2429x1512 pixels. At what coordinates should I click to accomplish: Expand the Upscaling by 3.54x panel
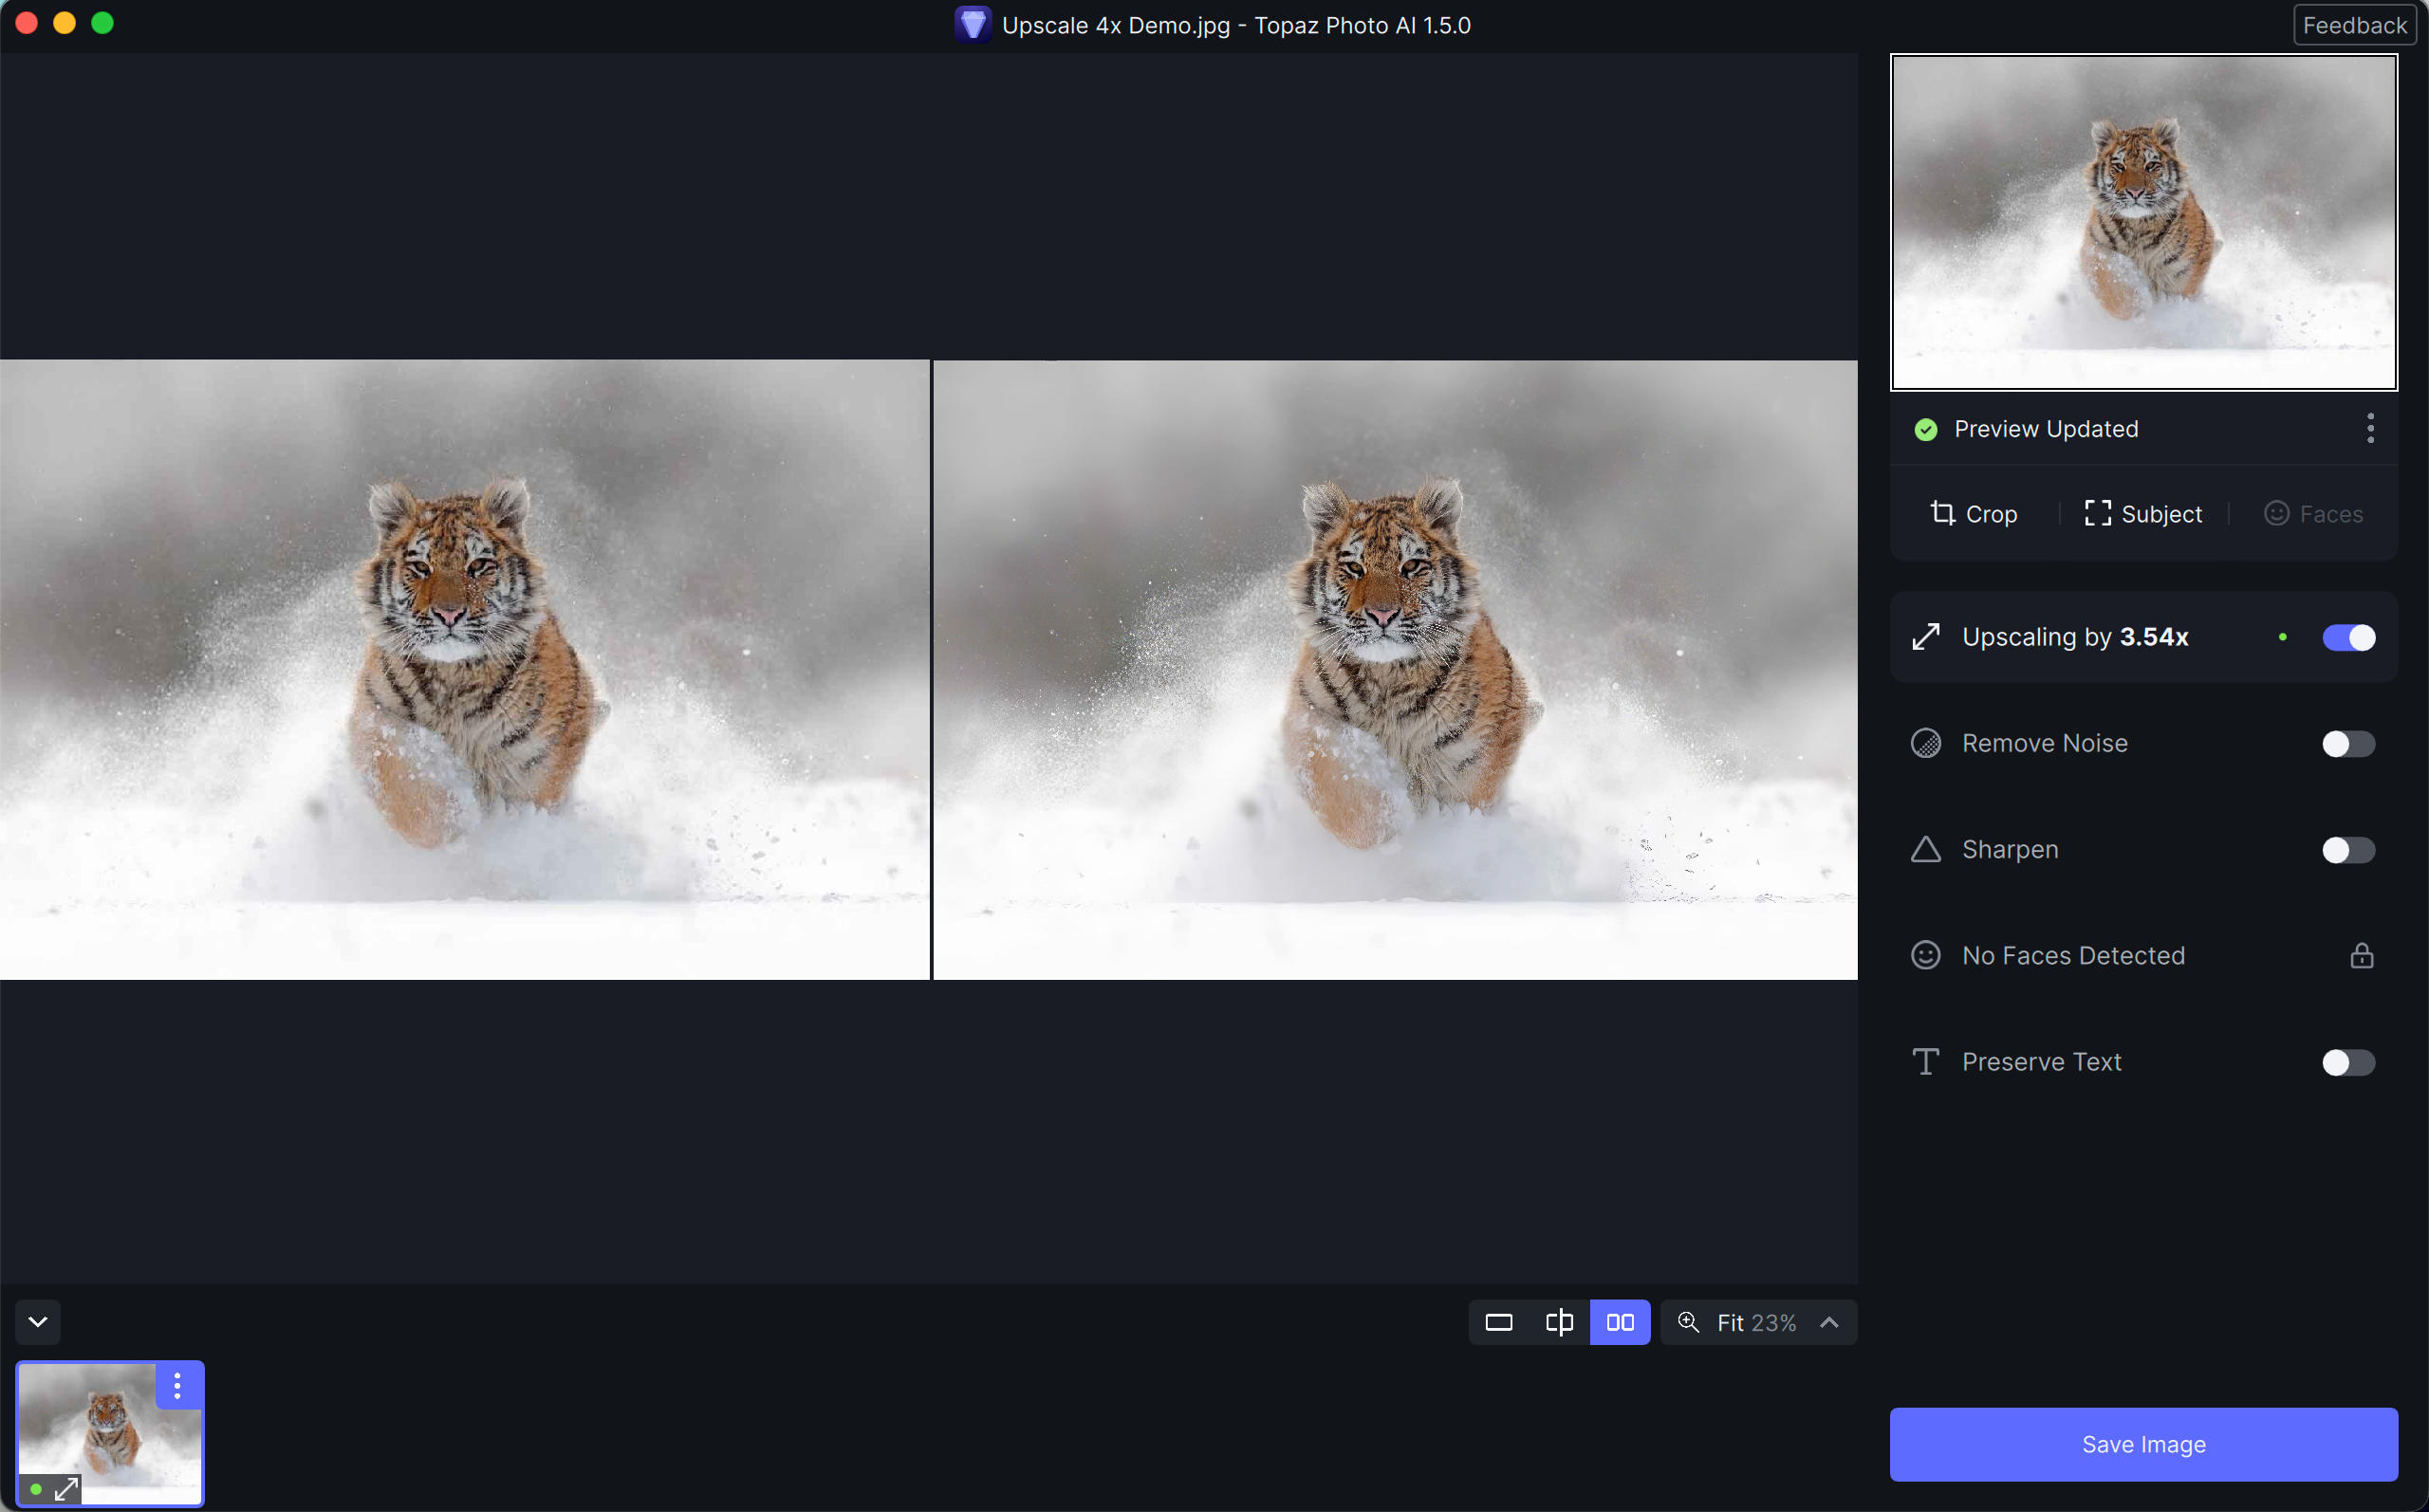pos(2074,637)
